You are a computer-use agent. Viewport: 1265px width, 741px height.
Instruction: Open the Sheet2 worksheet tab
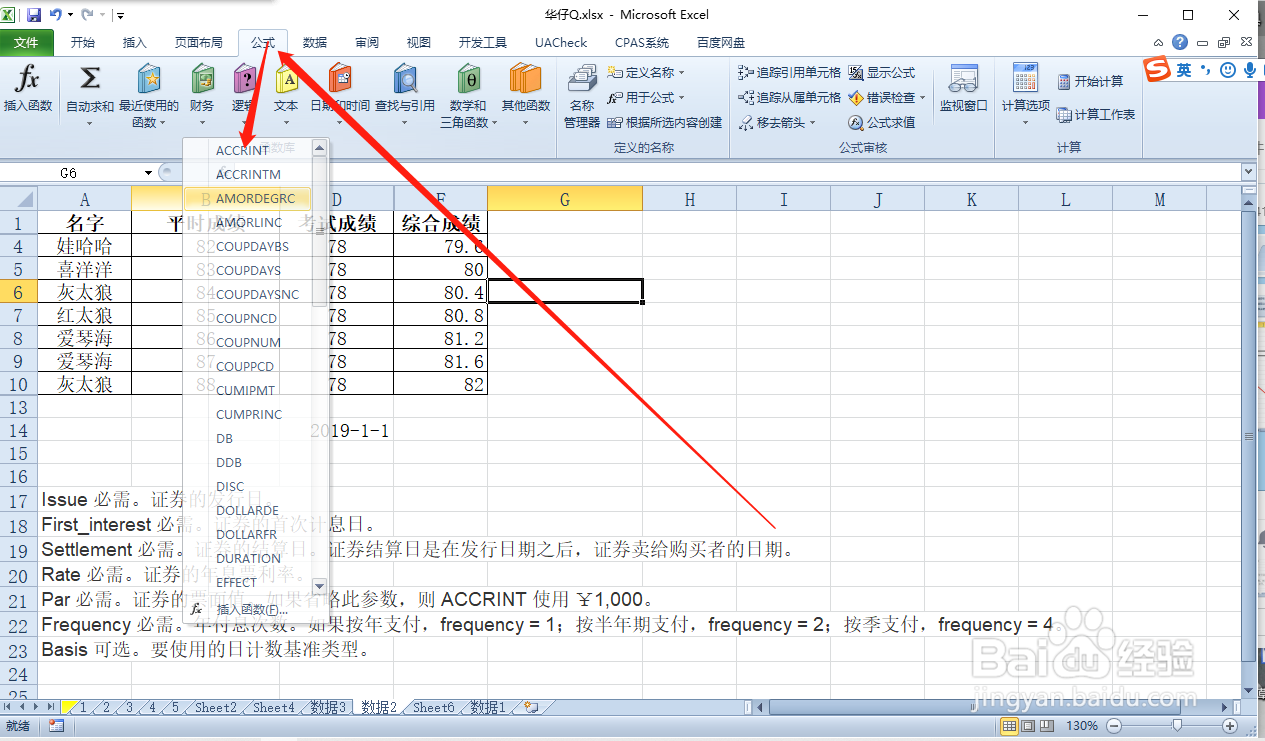(216, 708)
